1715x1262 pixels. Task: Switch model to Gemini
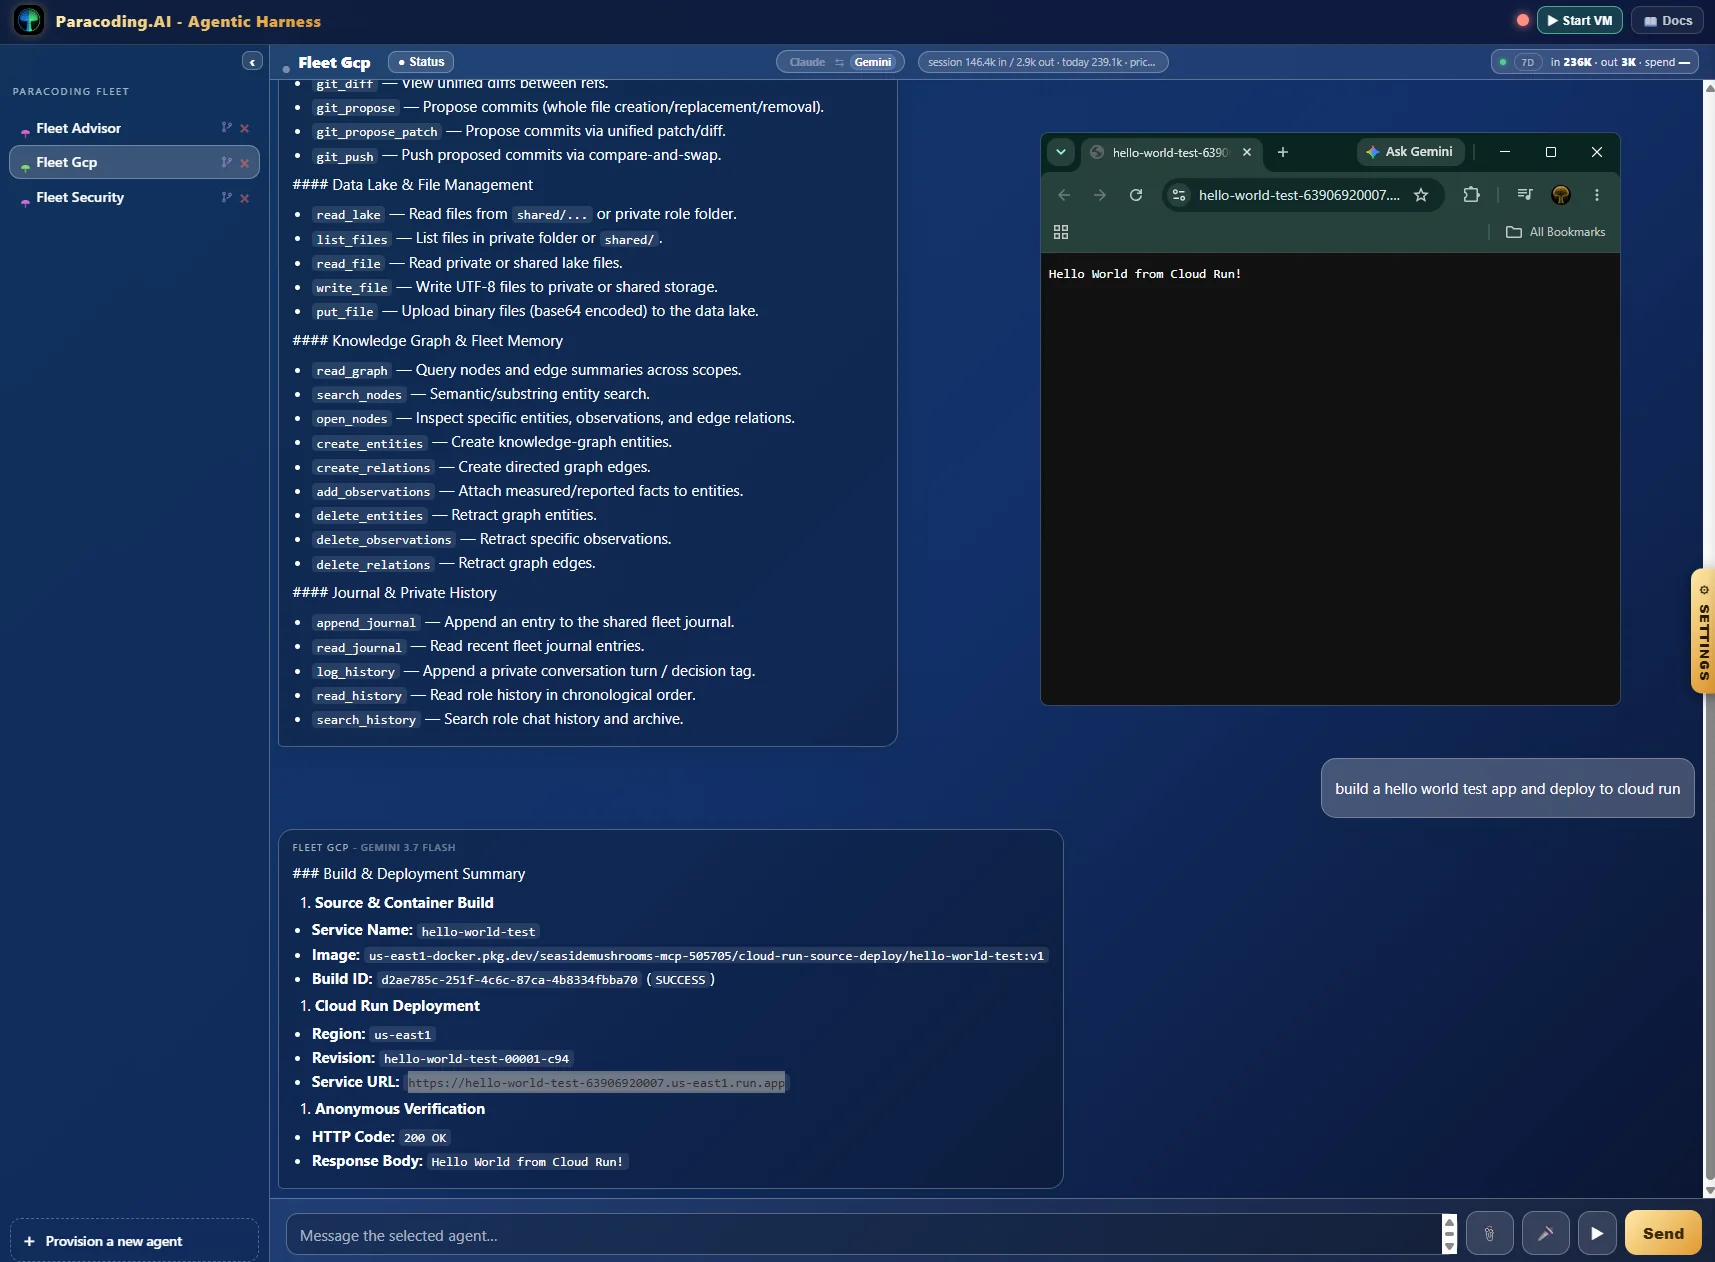pos(873,62)
